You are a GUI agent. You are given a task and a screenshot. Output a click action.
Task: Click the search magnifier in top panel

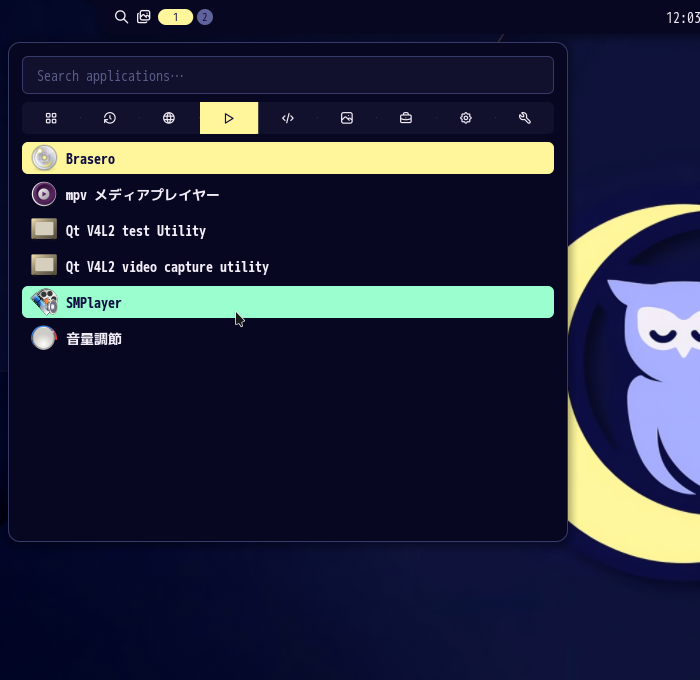[121, 17]
